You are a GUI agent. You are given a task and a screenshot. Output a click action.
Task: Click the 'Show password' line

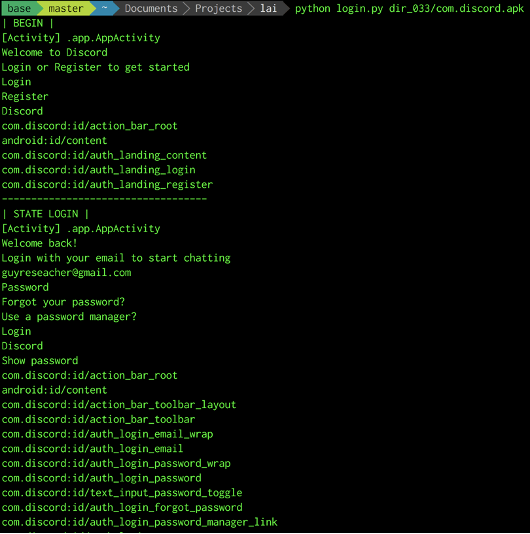coord(40,361)
